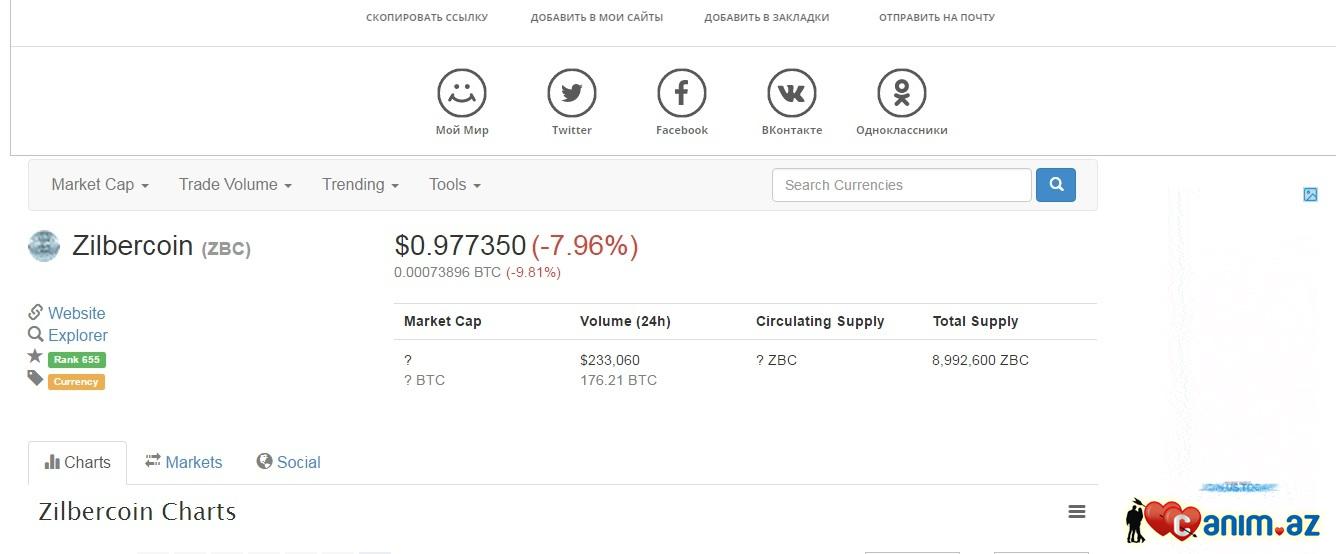Open the Tools dropdown menu

455,185
